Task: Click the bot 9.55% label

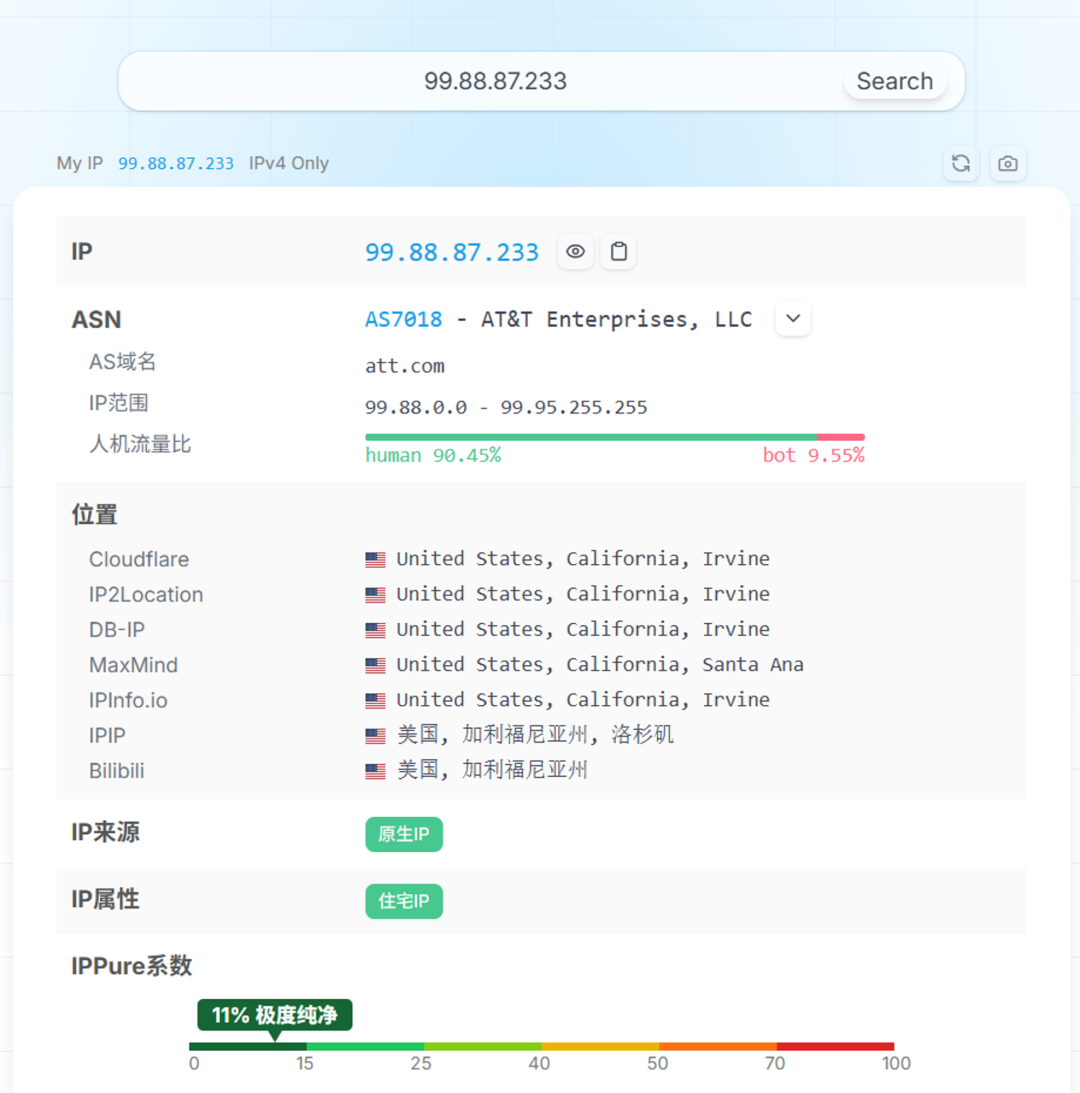Action: (x=814, y=456)
